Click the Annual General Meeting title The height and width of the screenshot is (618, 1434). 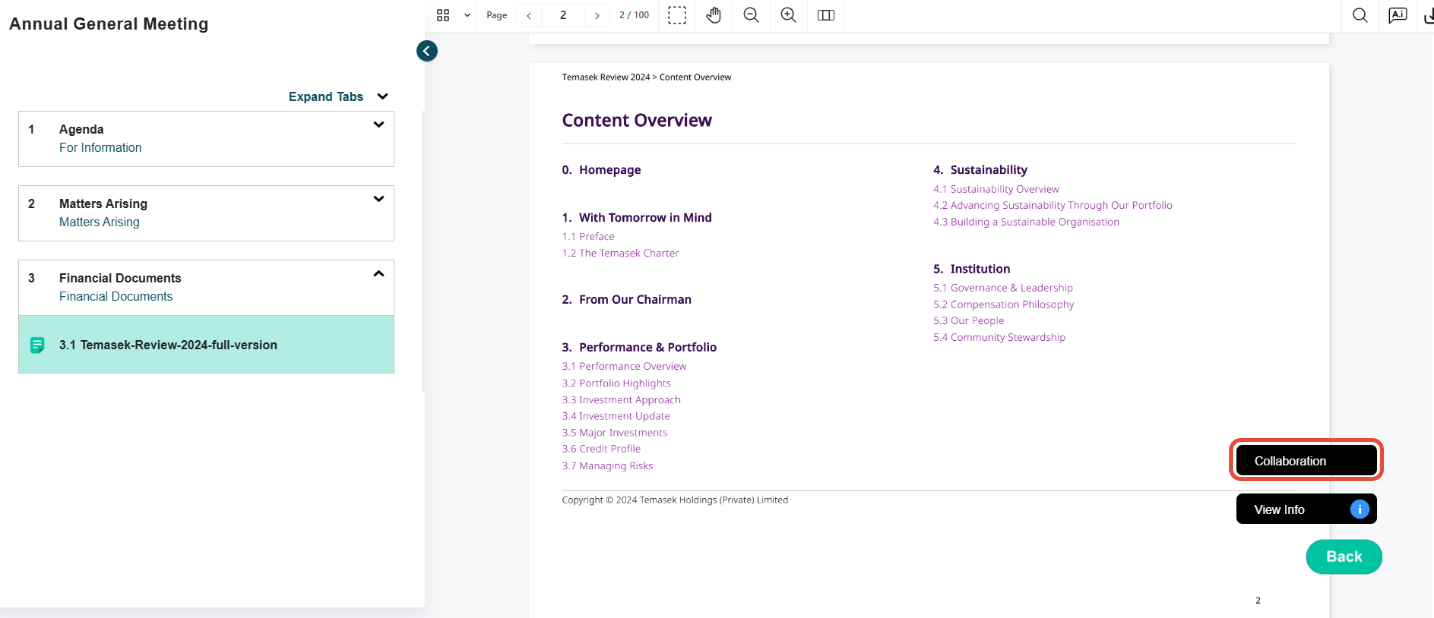pos(109,24)
